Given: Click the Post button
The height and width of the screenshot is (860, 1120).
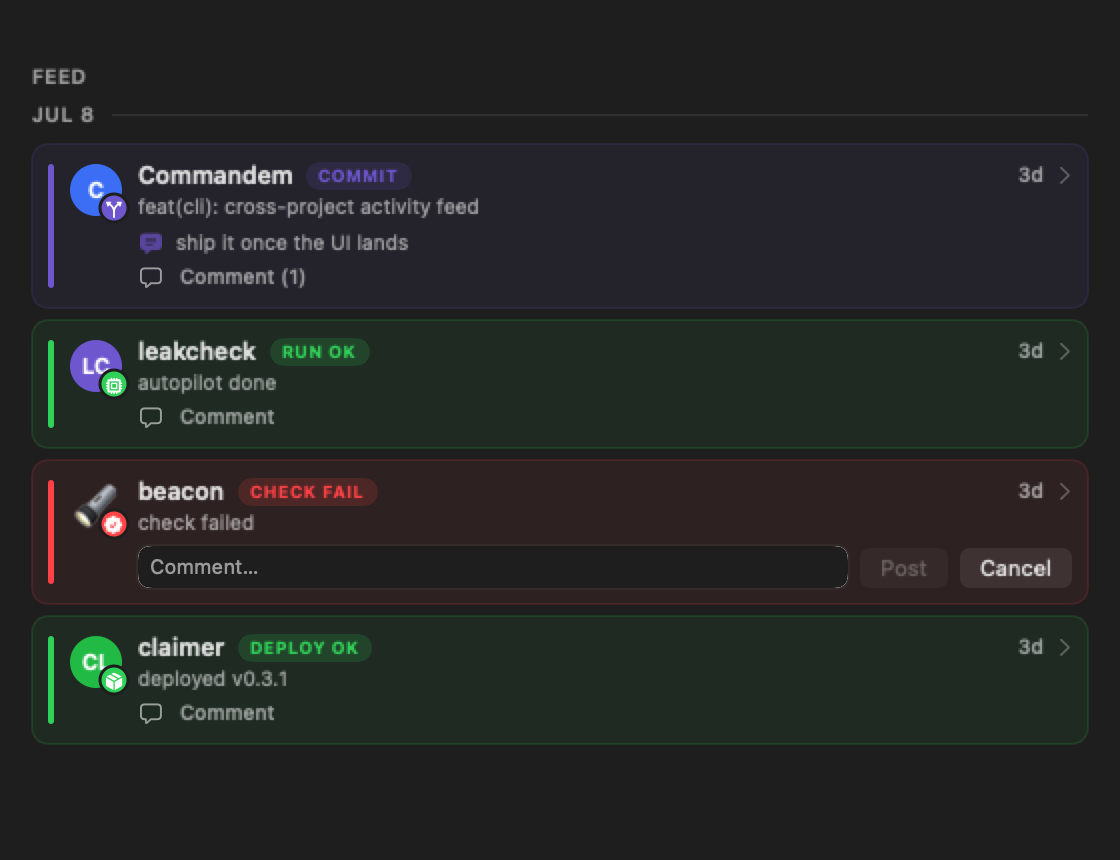Looking at the screenshot, I should pyautogui.click(x=904, y=568).
